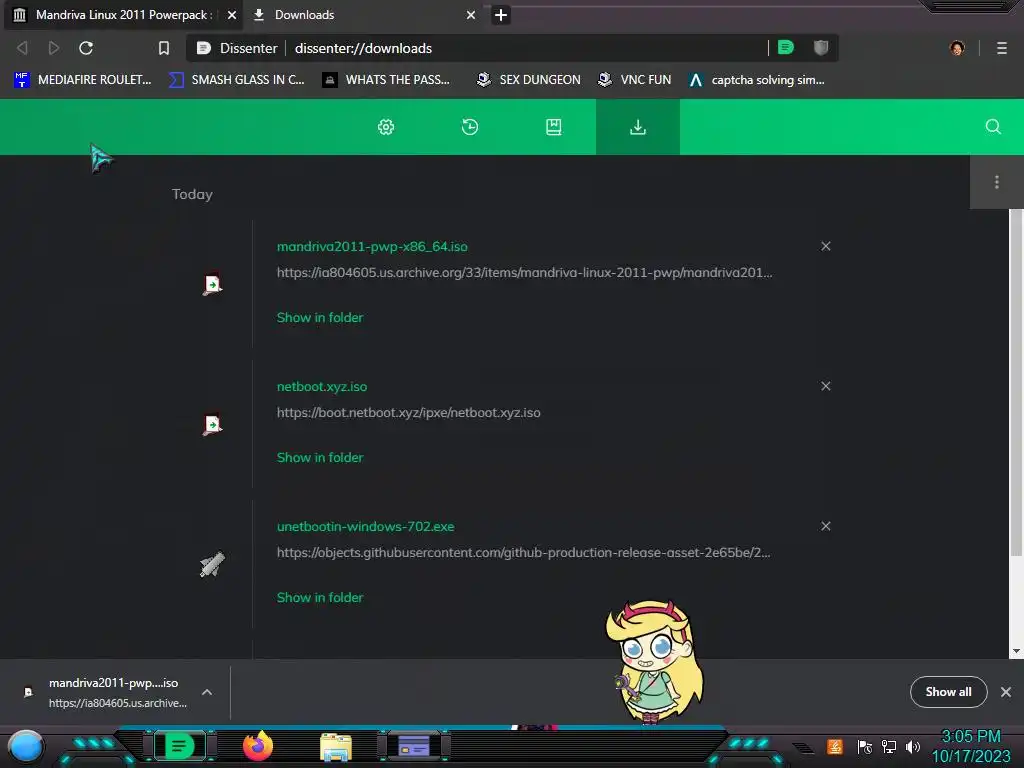The width and height of the screenshot is (1024, 768).
Task: Open the History clock icon
Action: [x=470, y=127]
